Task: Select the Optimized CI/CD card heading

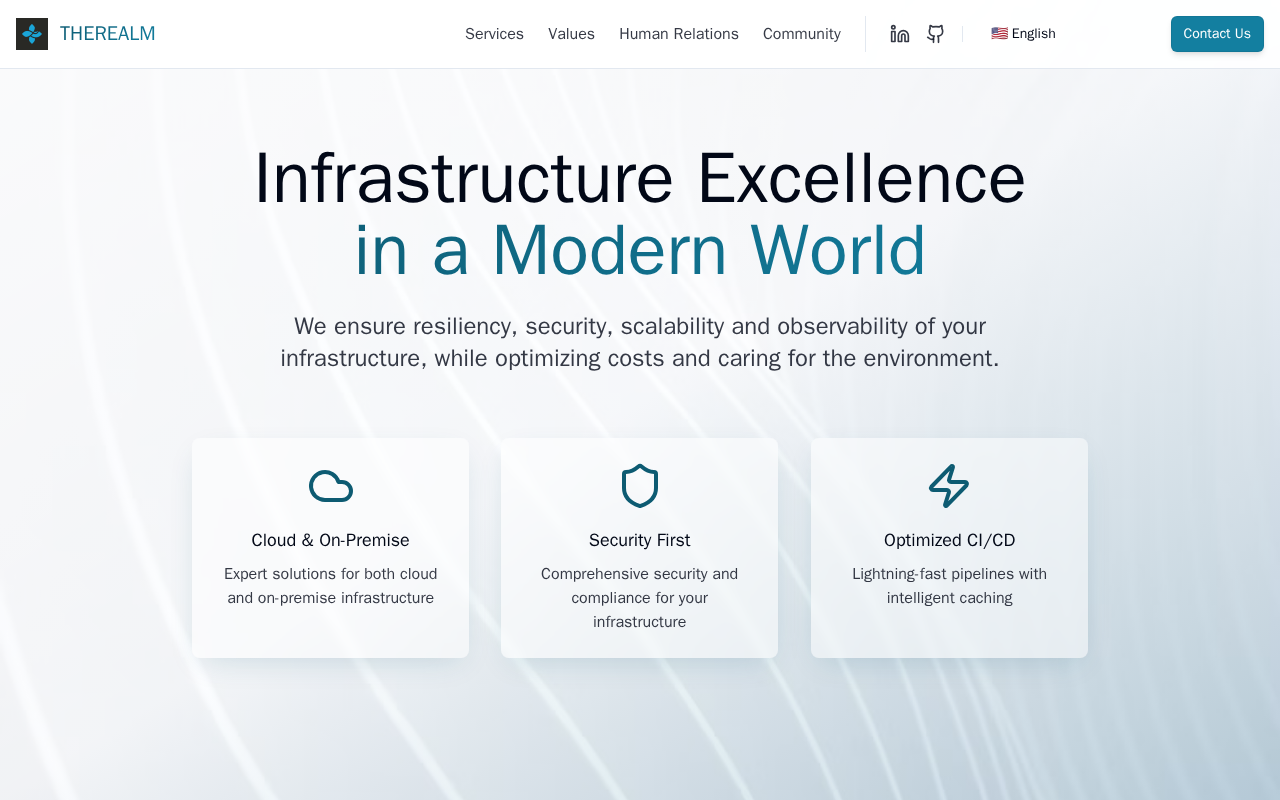Action: click(949, 540)
